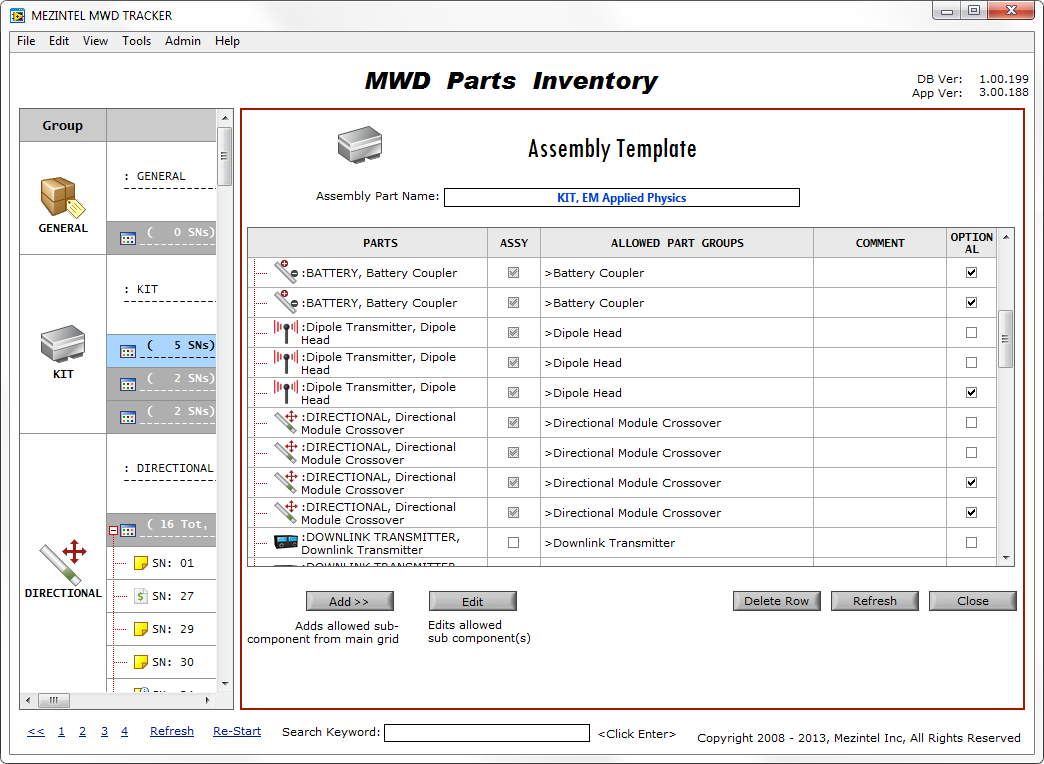The height and width of the screenshot is (764, 1044).
Task: Click the Delete Row button
Action: click(777, 601)
